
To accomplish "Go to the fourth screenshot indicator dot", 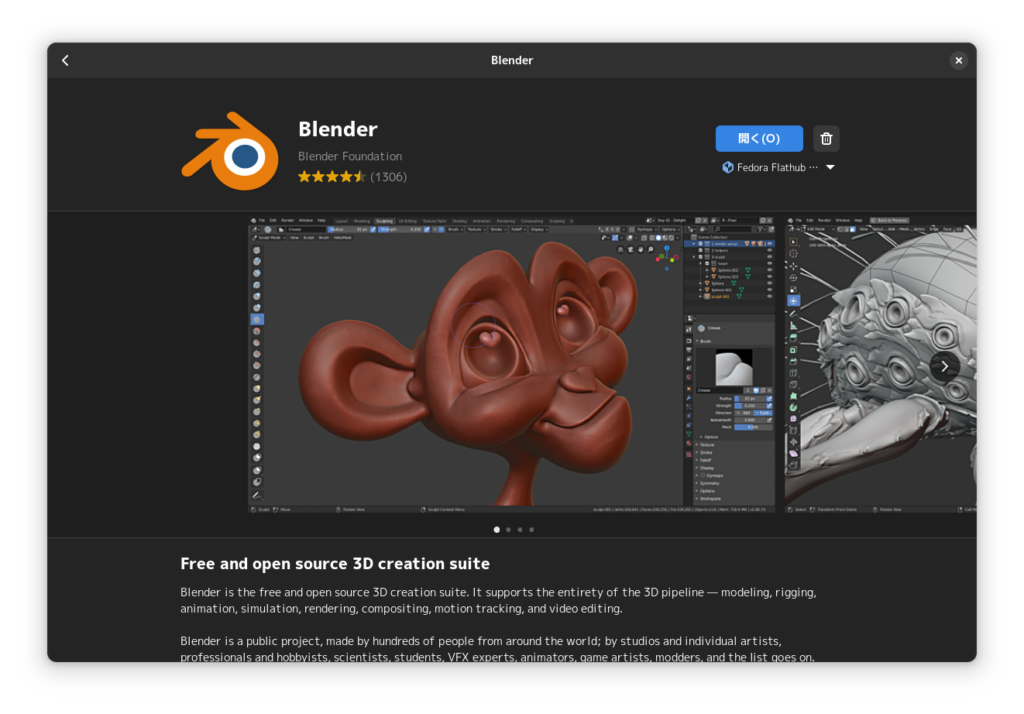I will point(532,530).
